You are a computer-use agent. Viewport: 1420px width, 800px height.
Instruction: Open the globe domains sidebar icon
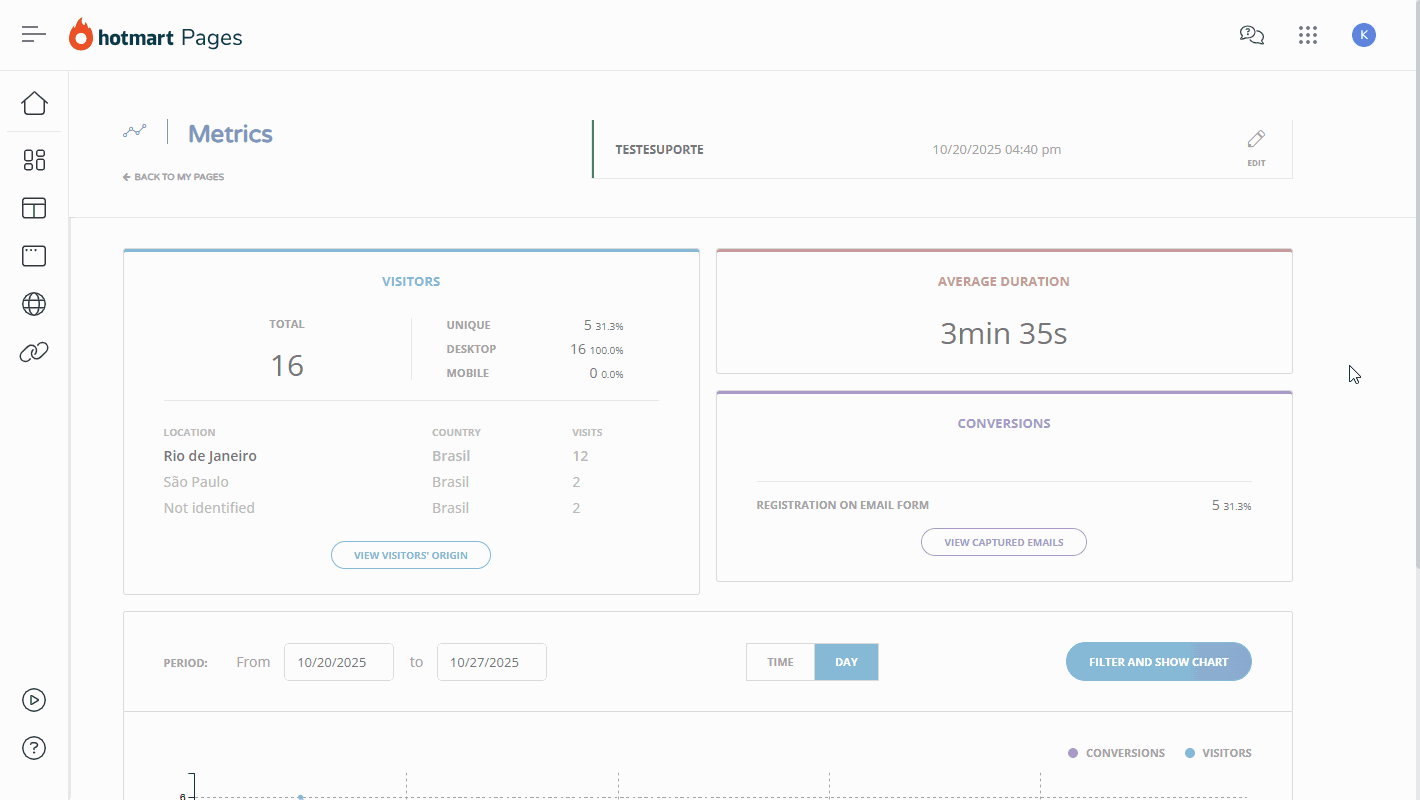34,304
